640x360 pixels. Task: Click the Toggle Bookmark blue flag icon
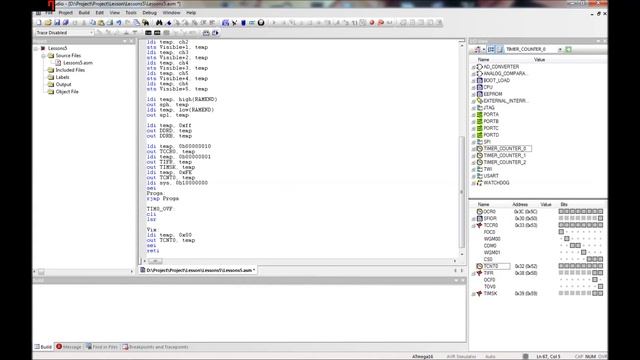pos(169,23)
